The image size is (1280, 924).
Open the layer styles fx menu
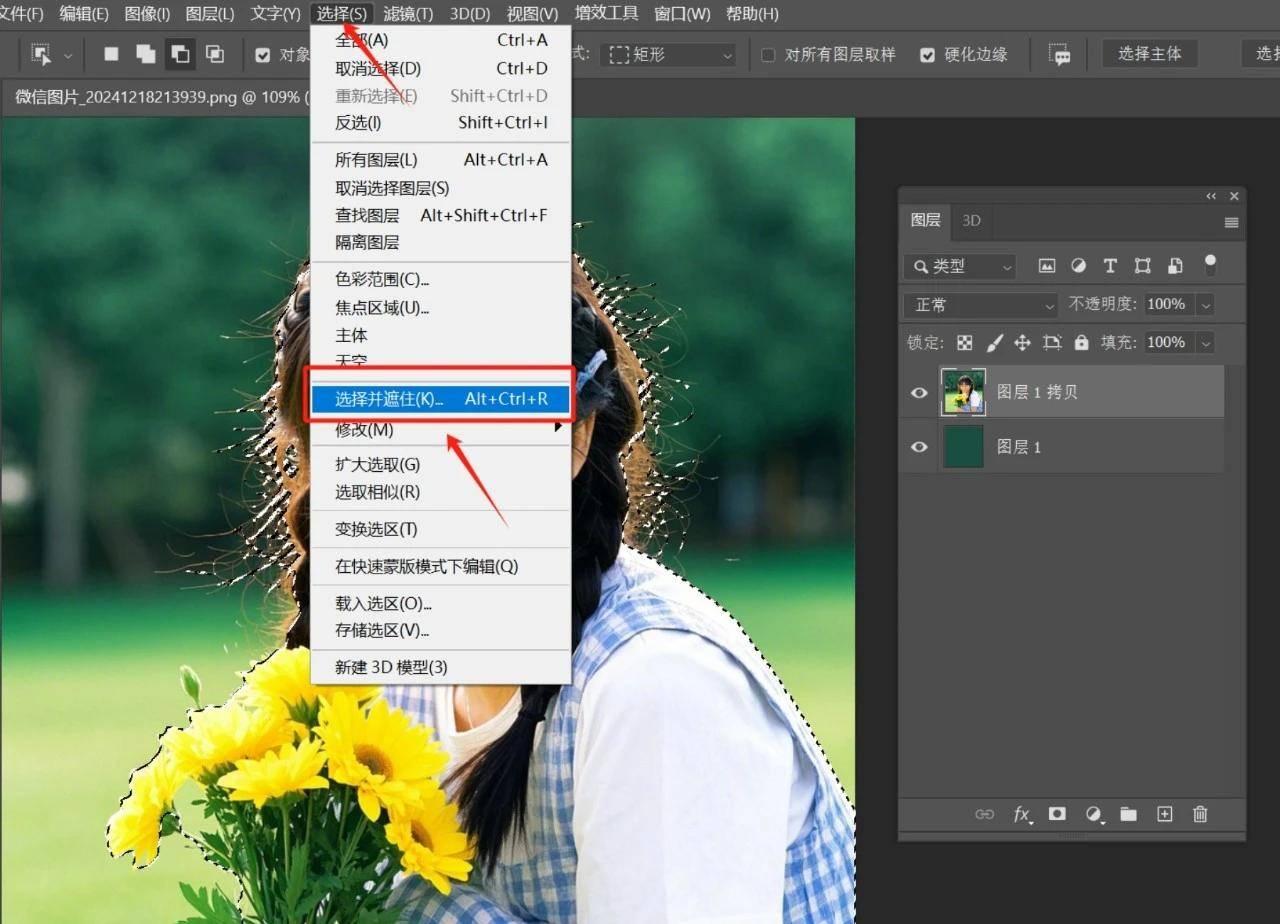point(1021,814)
